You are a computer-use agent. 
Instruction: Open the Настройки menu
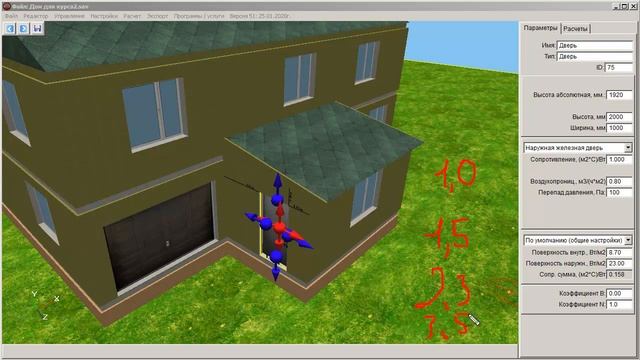[x=104, y=16]
